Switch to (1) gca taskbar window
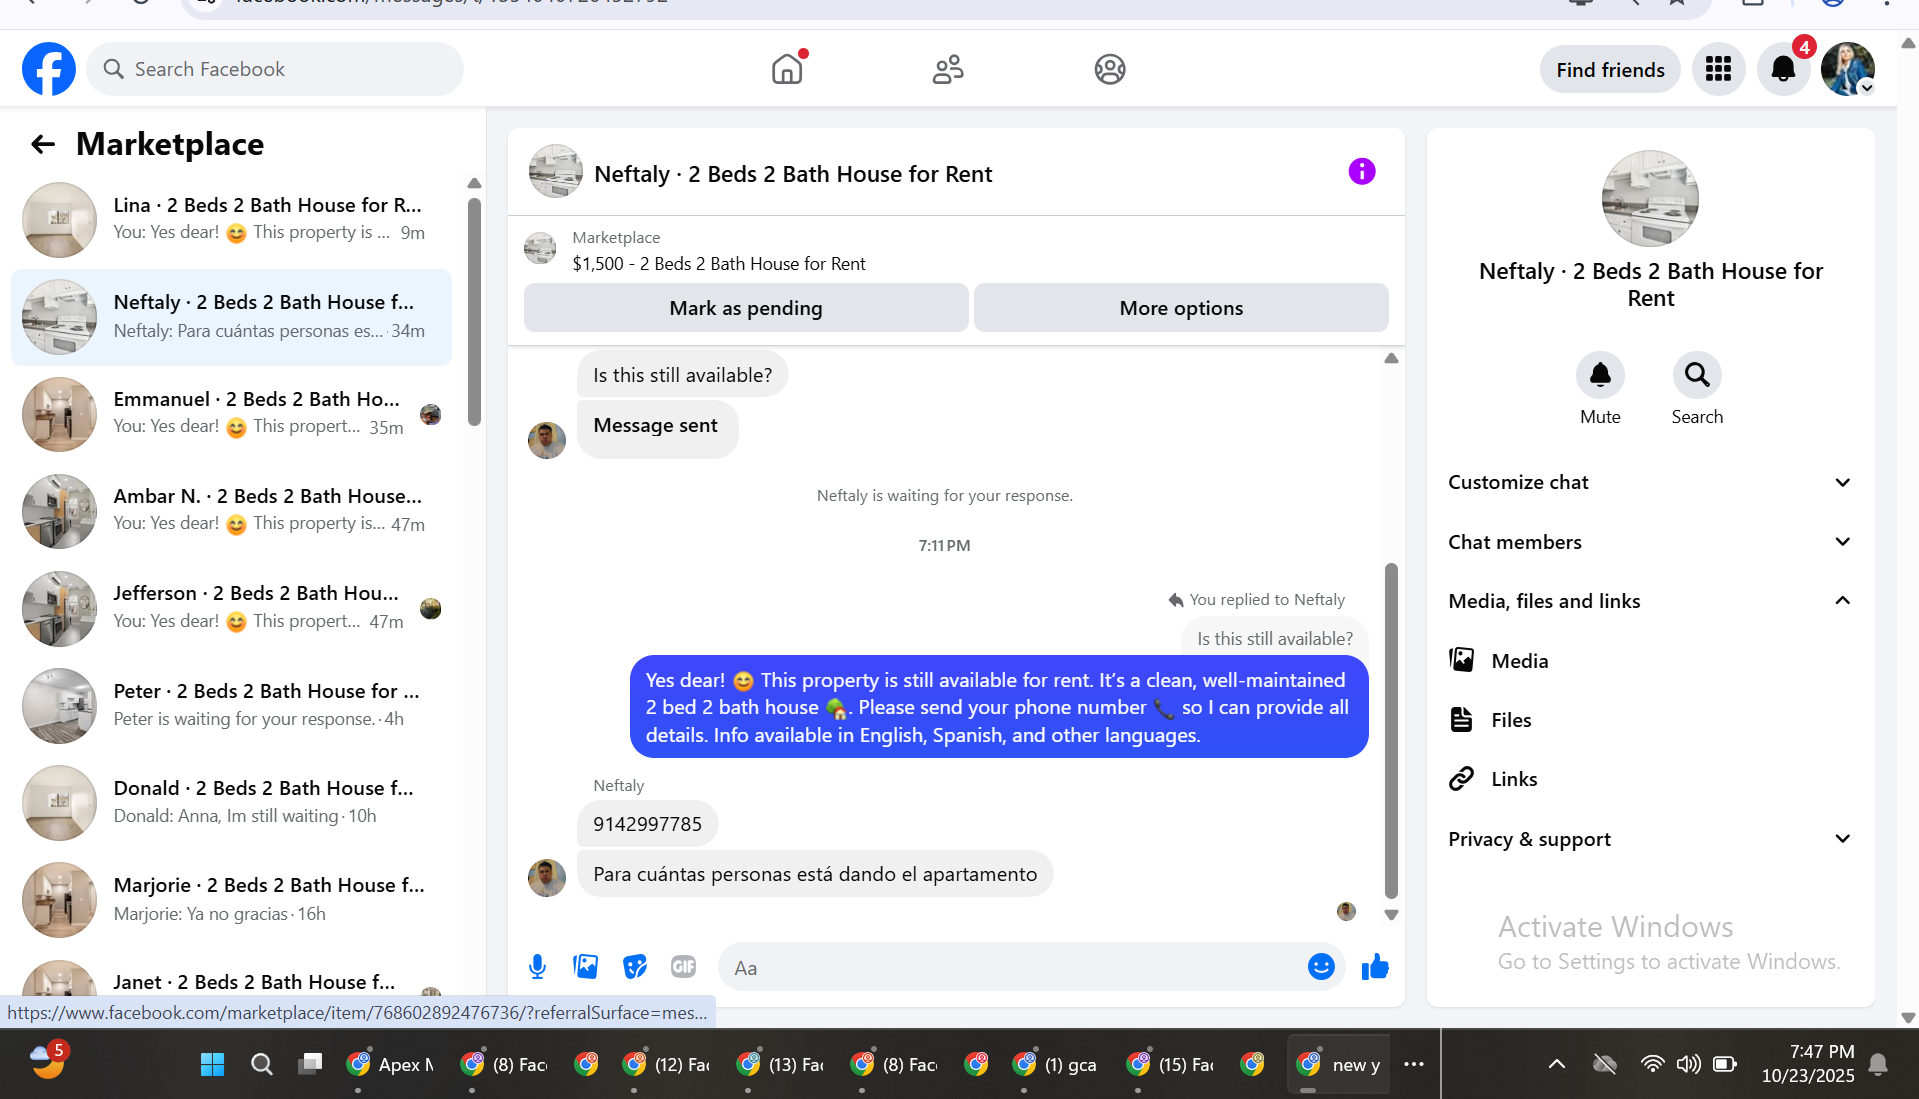The height and width of the screenshot is (1099, 1919). pyautogui.click(x=1056, y=1064)
